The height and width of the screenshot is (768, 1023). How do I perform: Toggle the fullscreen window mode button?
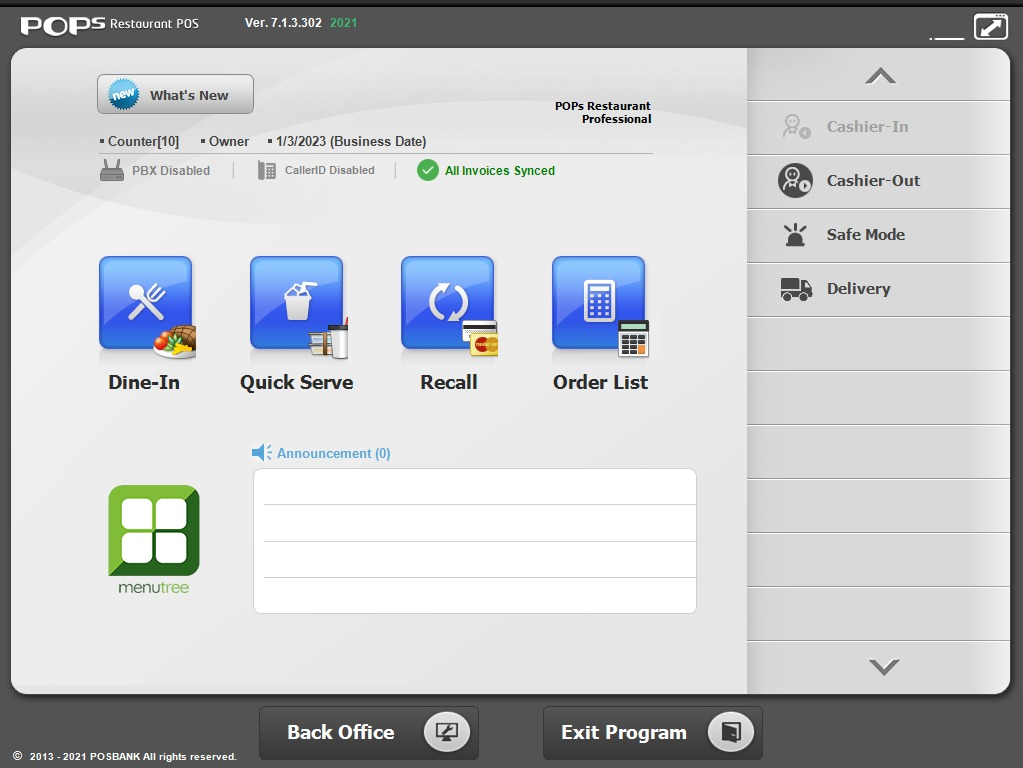coord(990,26)
